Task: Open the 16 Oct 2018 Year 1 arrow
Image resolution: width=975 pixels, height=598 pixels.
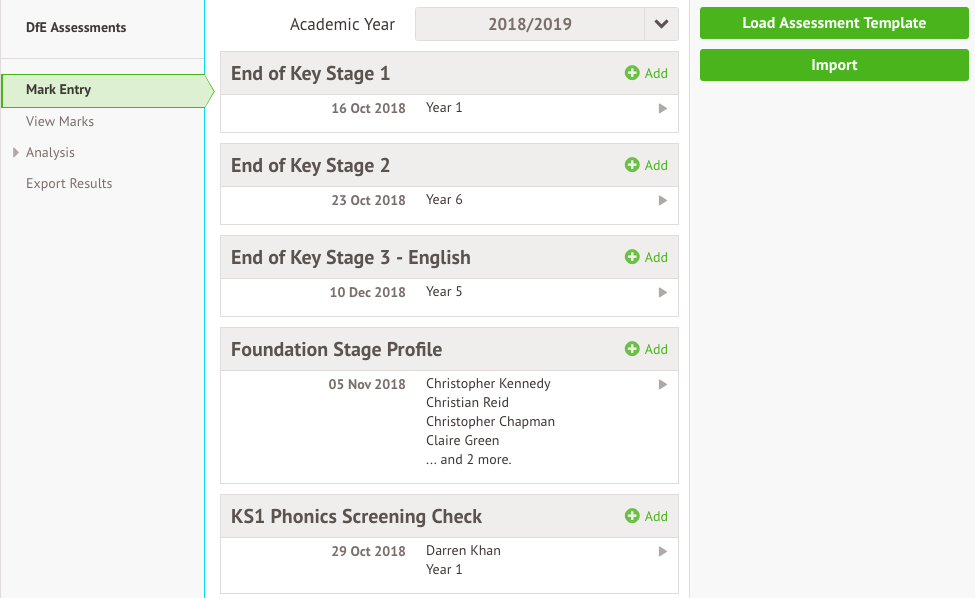Action: (663, 108)
